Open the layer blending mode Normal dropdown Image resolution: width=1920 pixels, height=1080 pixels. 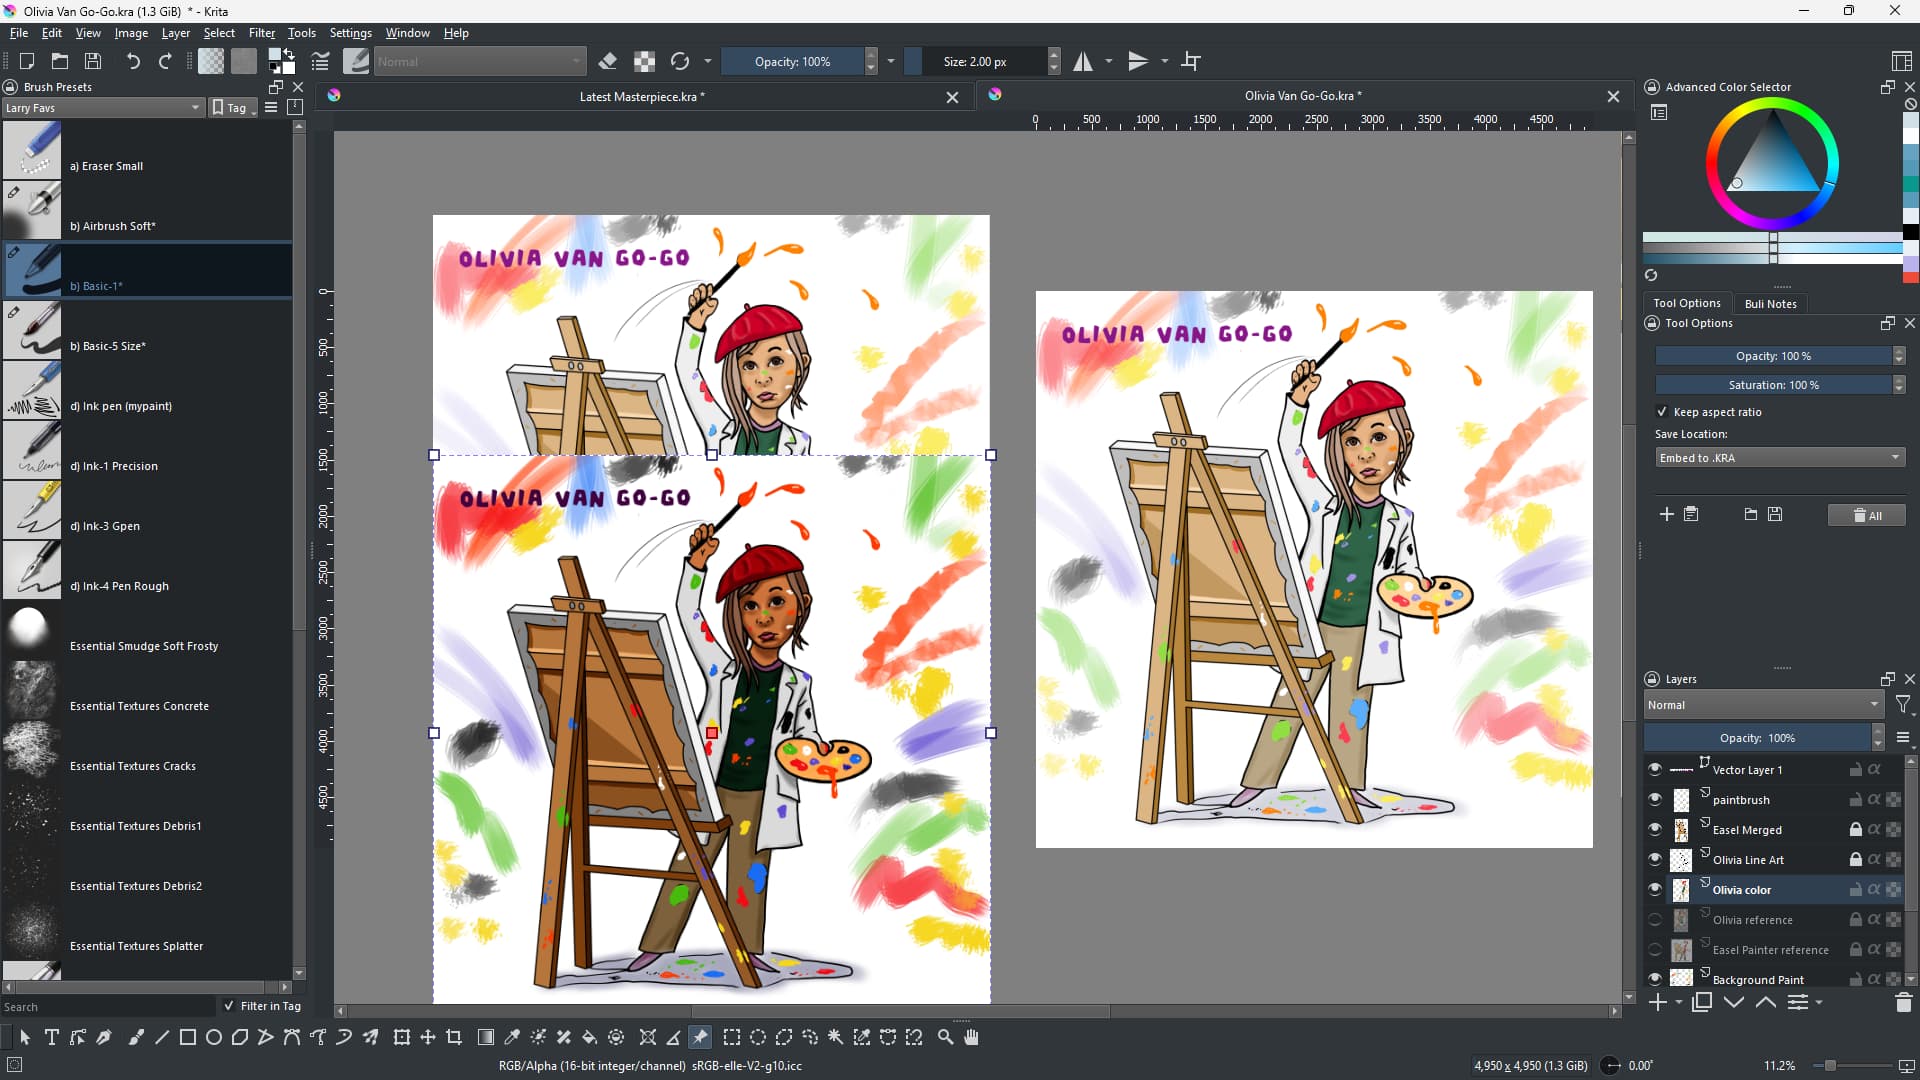[x=1763, y=704]
